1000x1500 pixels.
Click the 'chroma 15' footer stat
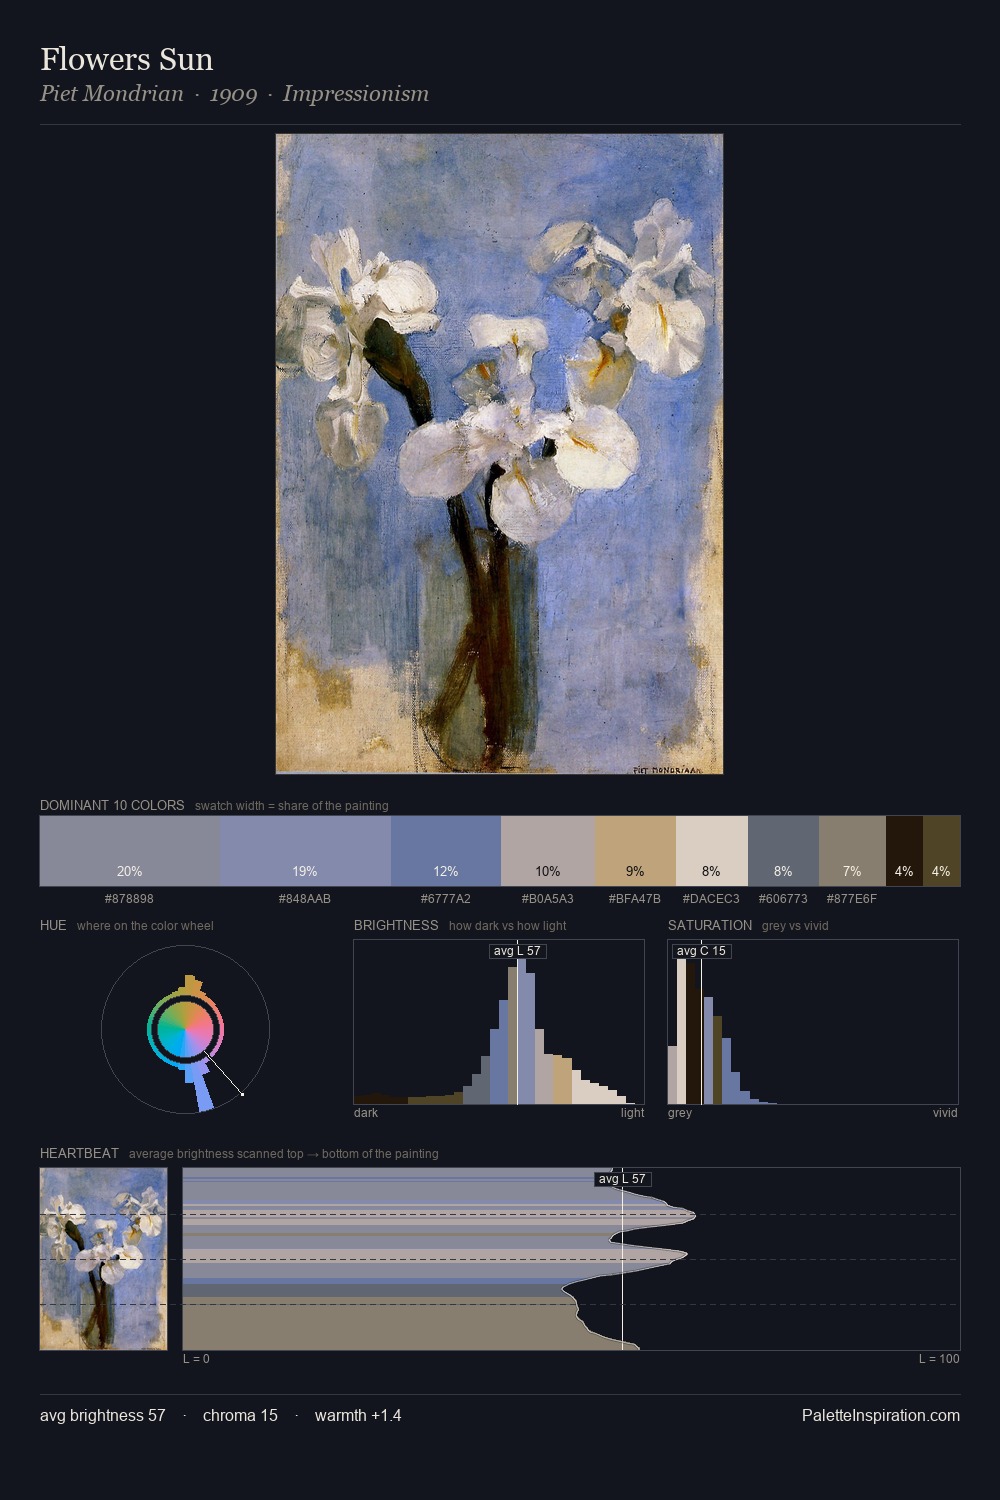point(240,1415)
